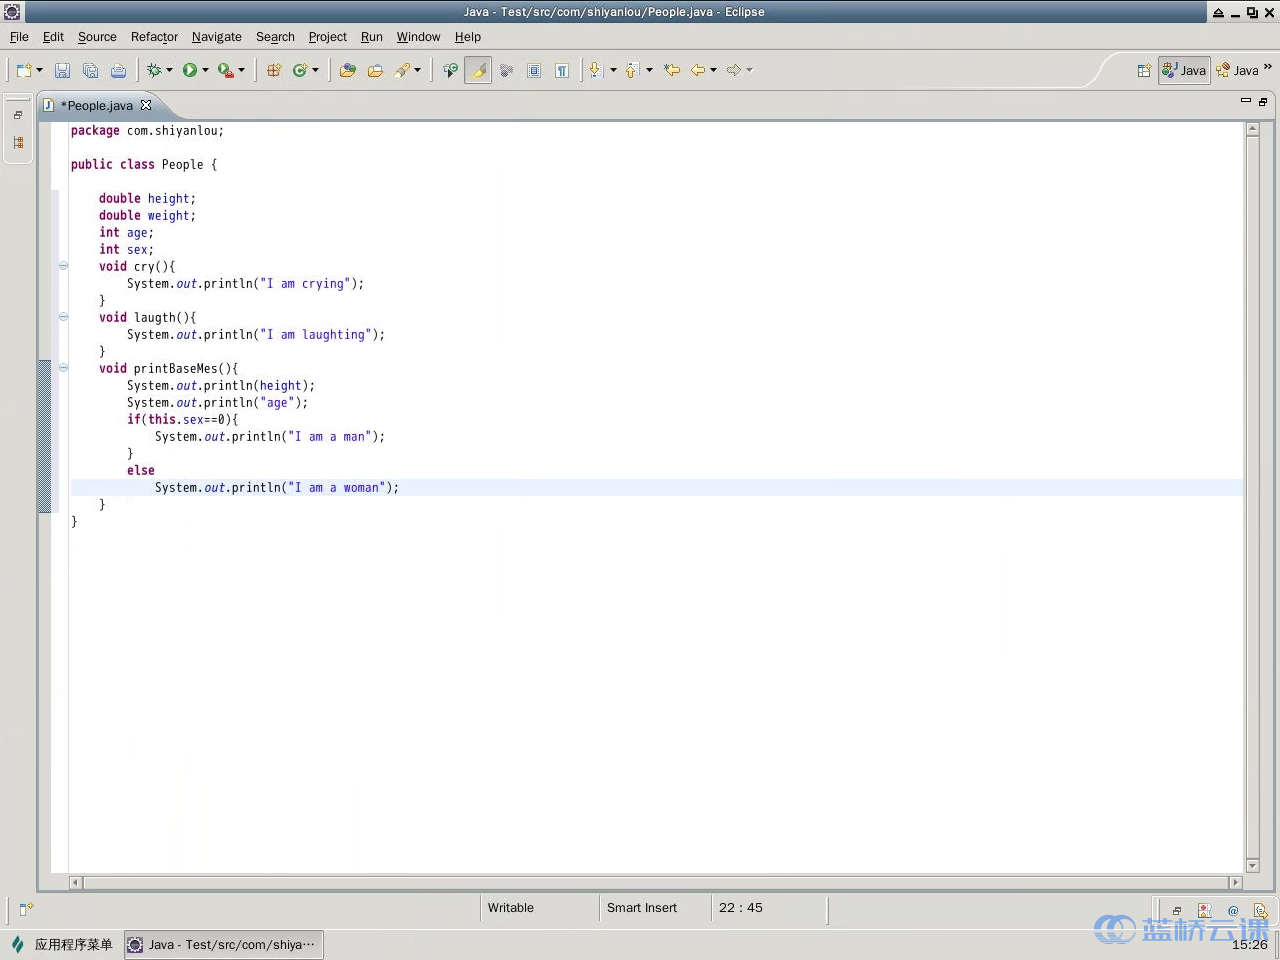
Task: Open dropdown arrow next to New icon
Action: click(x=40, y=70)
